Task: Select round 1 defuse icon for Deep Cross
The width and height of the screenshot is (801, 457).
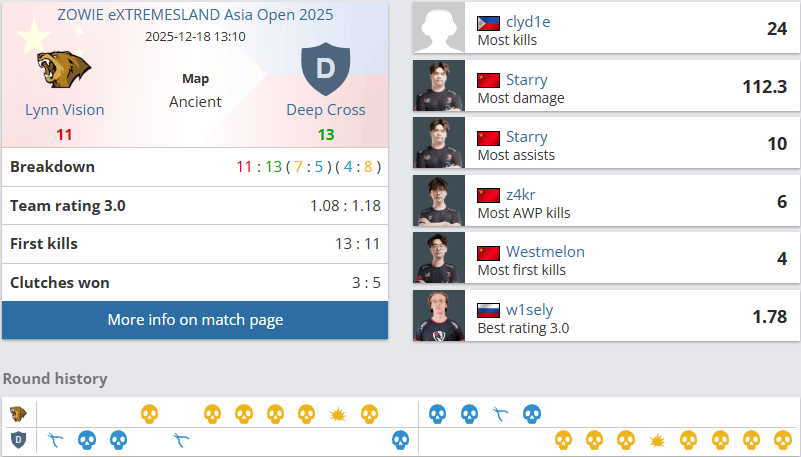Action: (55, 440)
